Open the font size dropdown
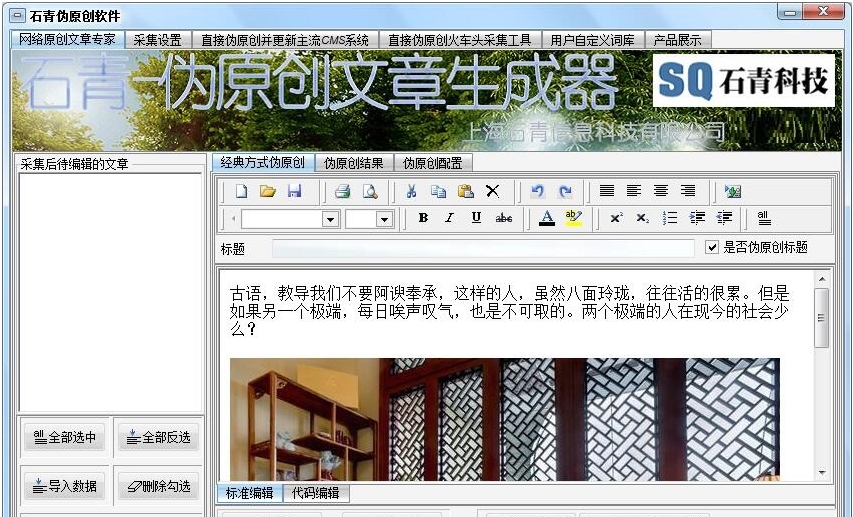Screen dimensions: 853x517 384,219
